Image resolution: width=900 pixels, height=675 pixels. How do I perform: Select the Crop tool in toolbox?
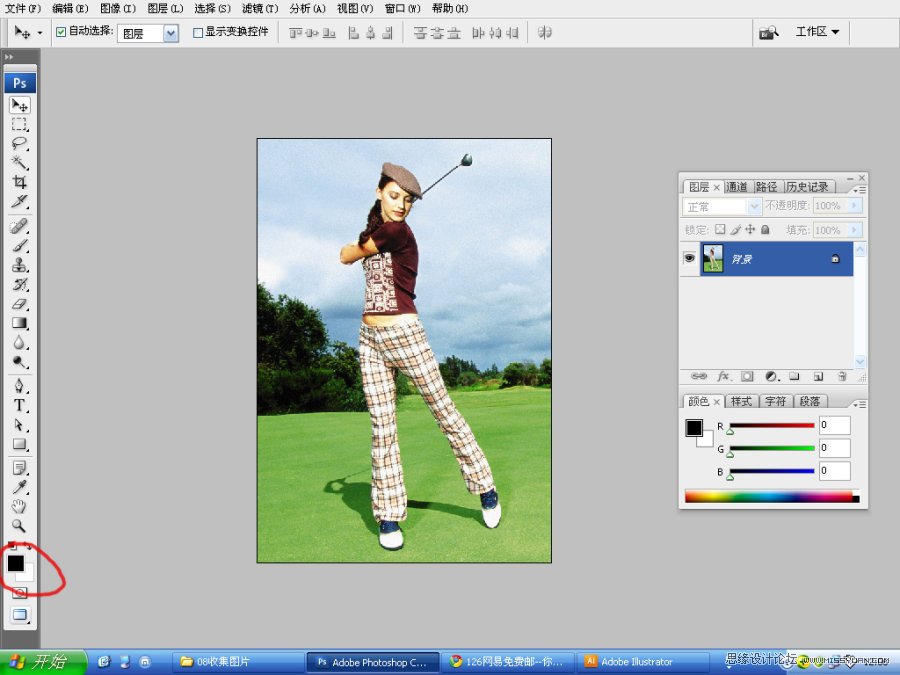point(19,182)
